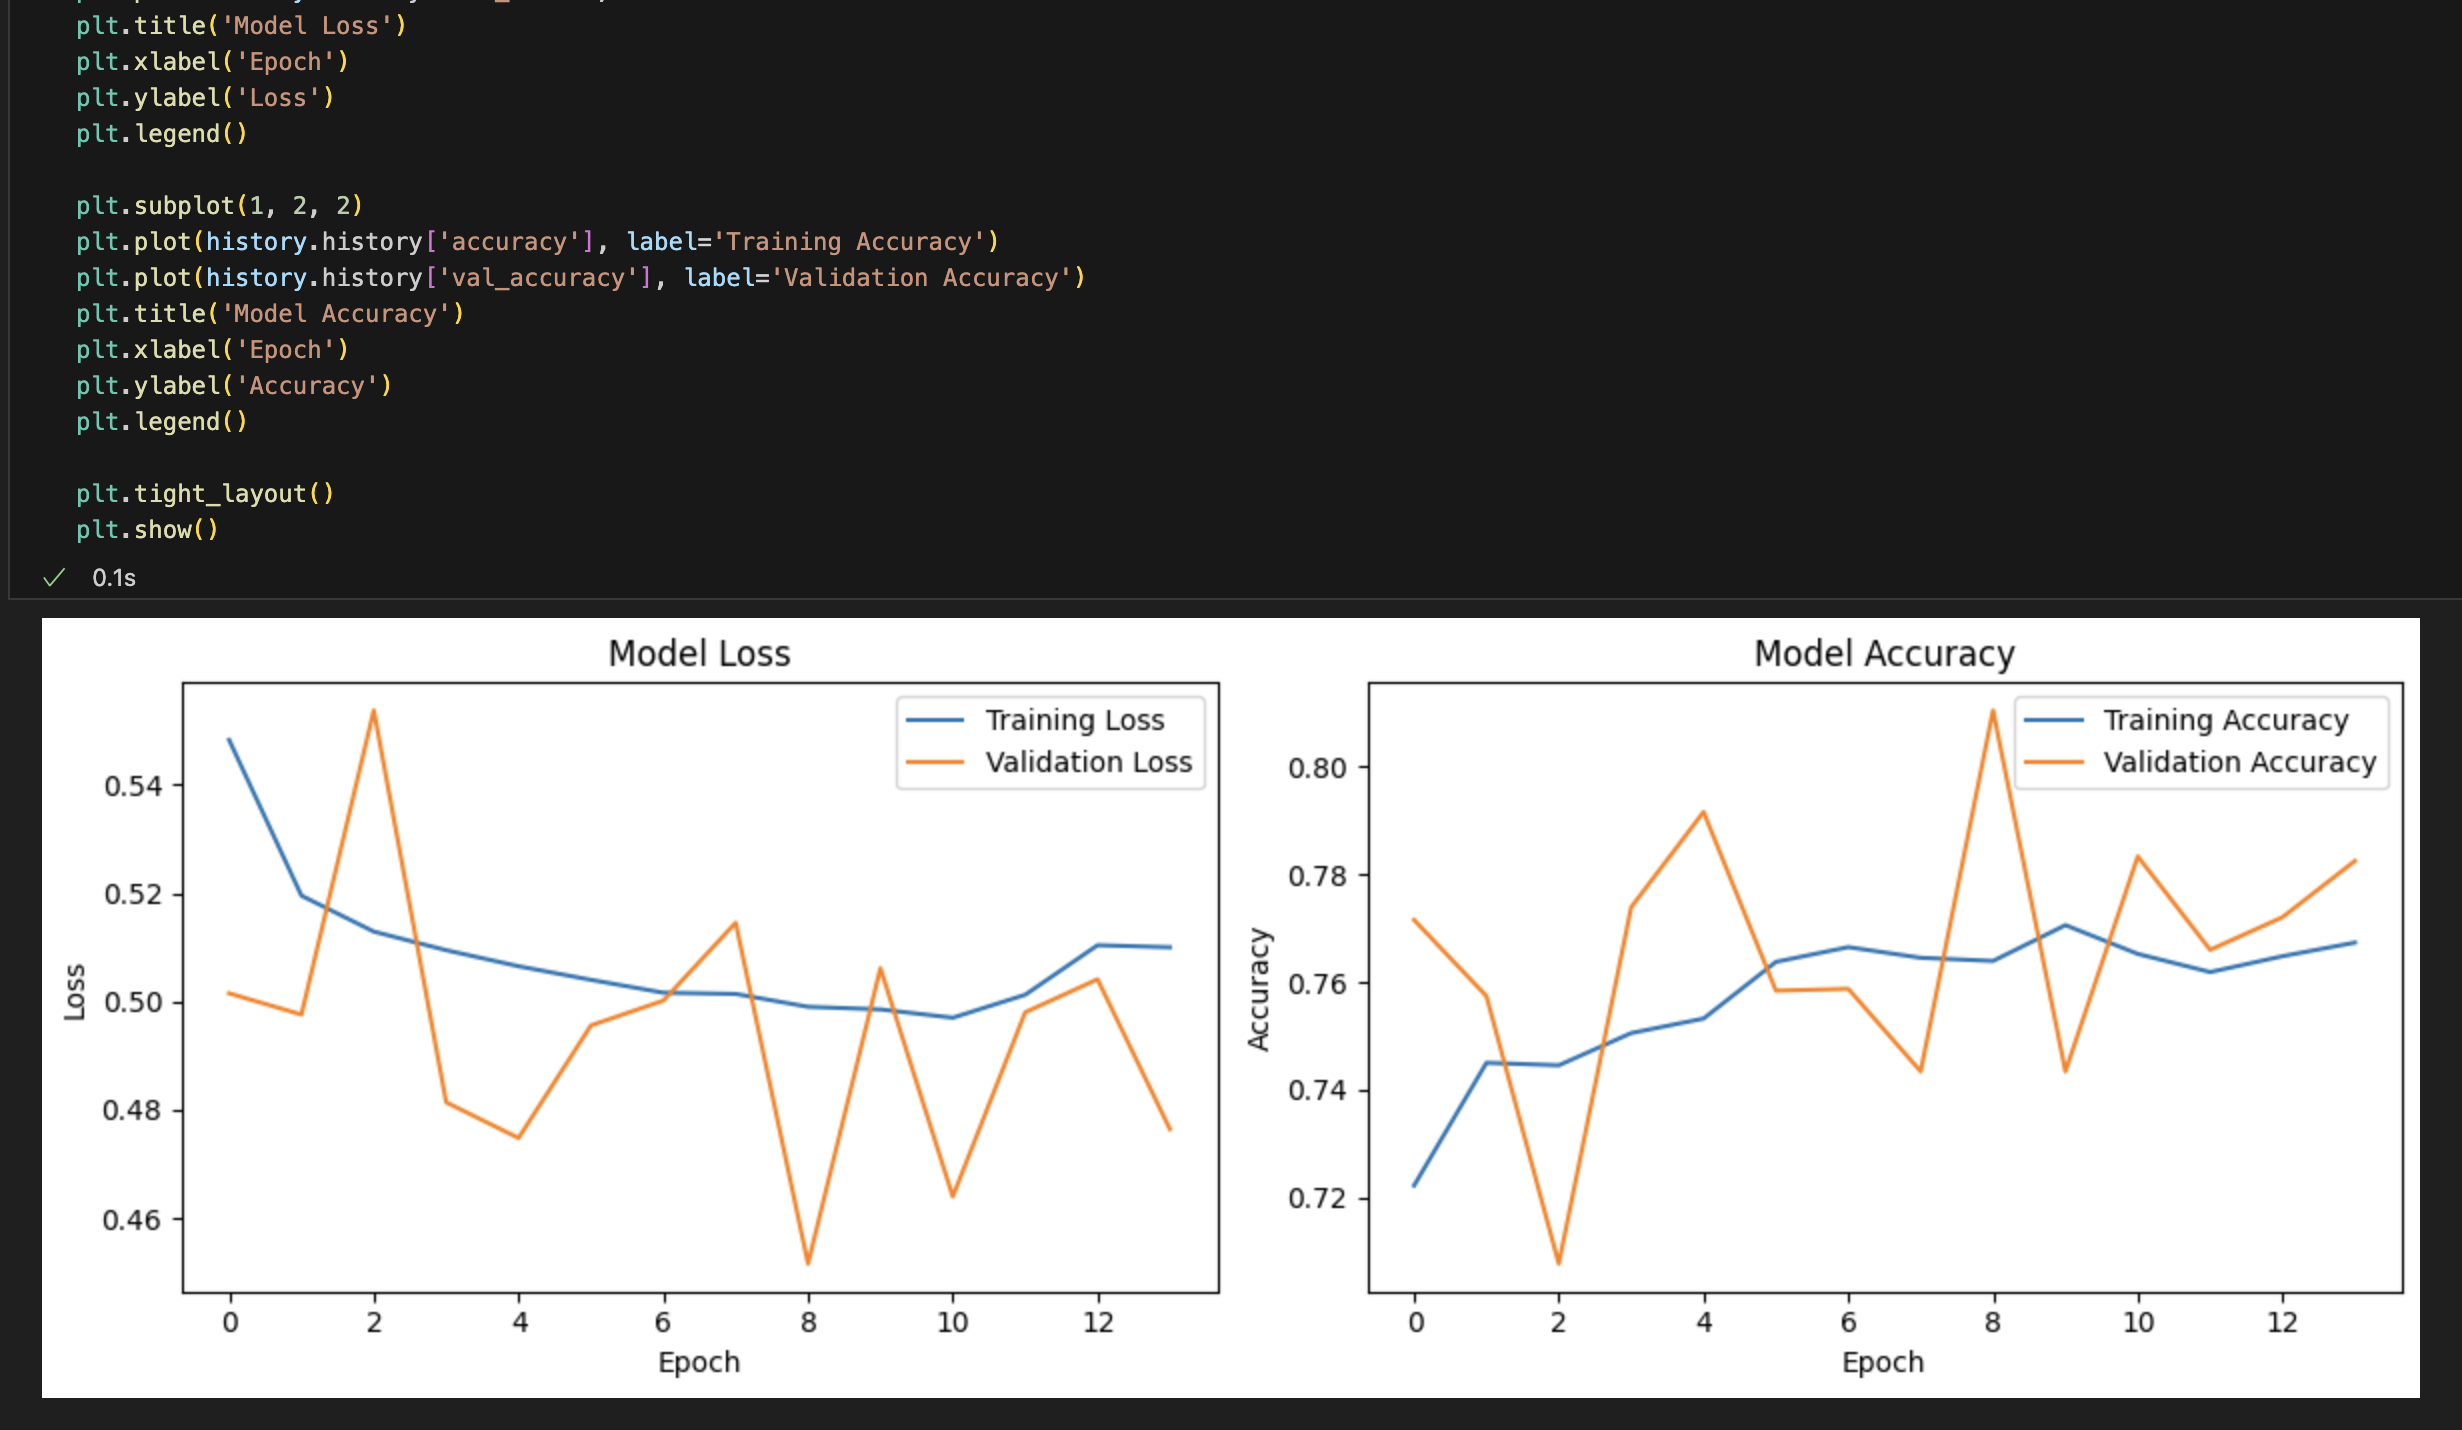This screenshot has width=2462, height=1430.
Task: Click the blue Training Loss legend line
Action: point(934,720)
